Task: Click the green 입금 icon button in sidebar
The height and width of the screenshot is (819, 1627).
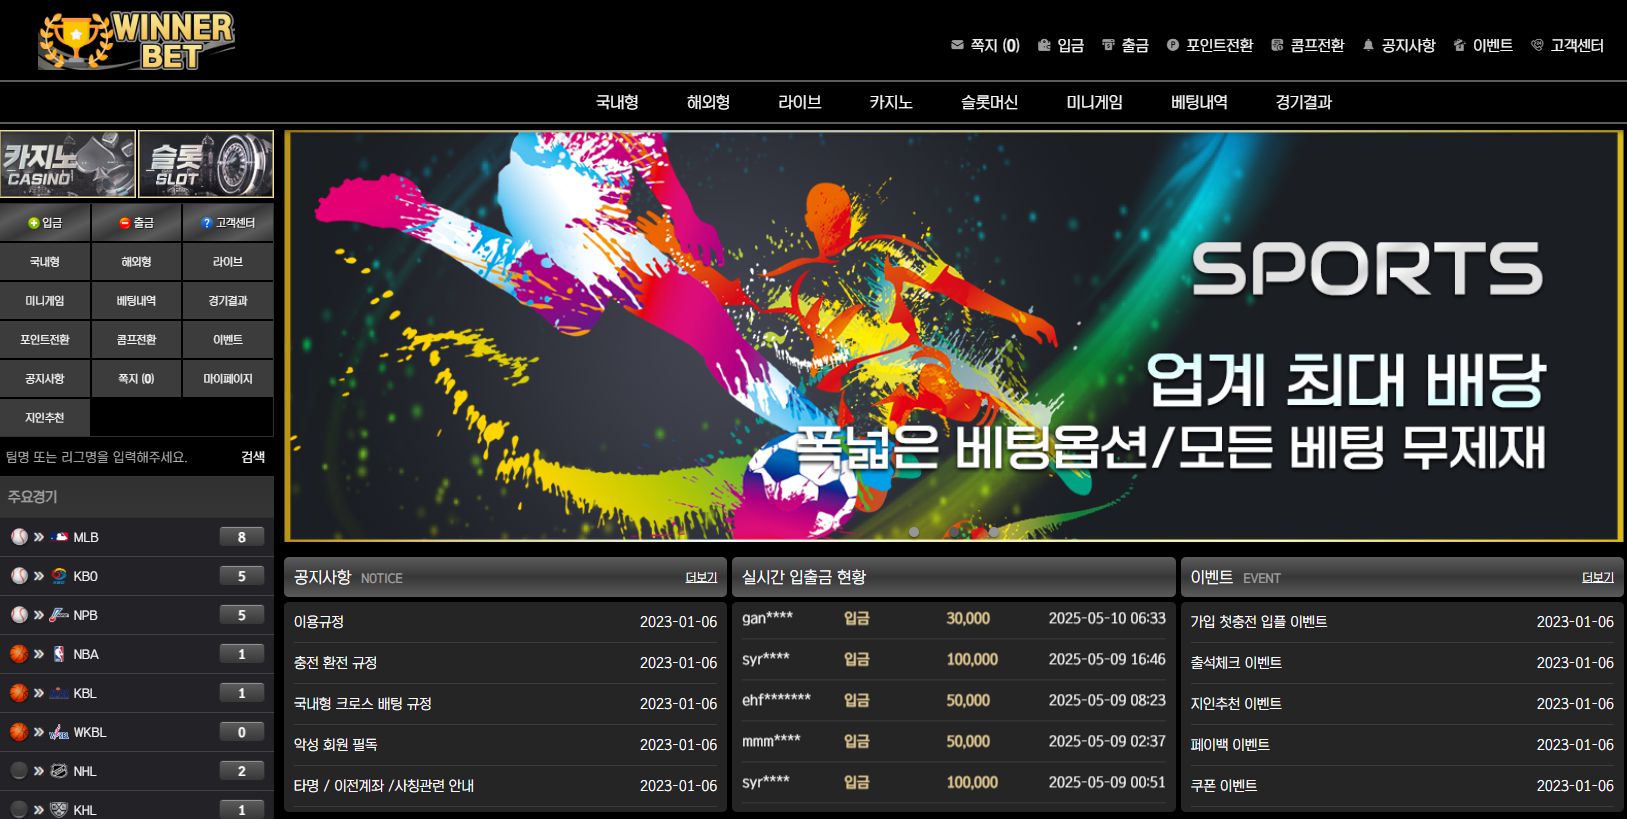Action: (45, 223)
